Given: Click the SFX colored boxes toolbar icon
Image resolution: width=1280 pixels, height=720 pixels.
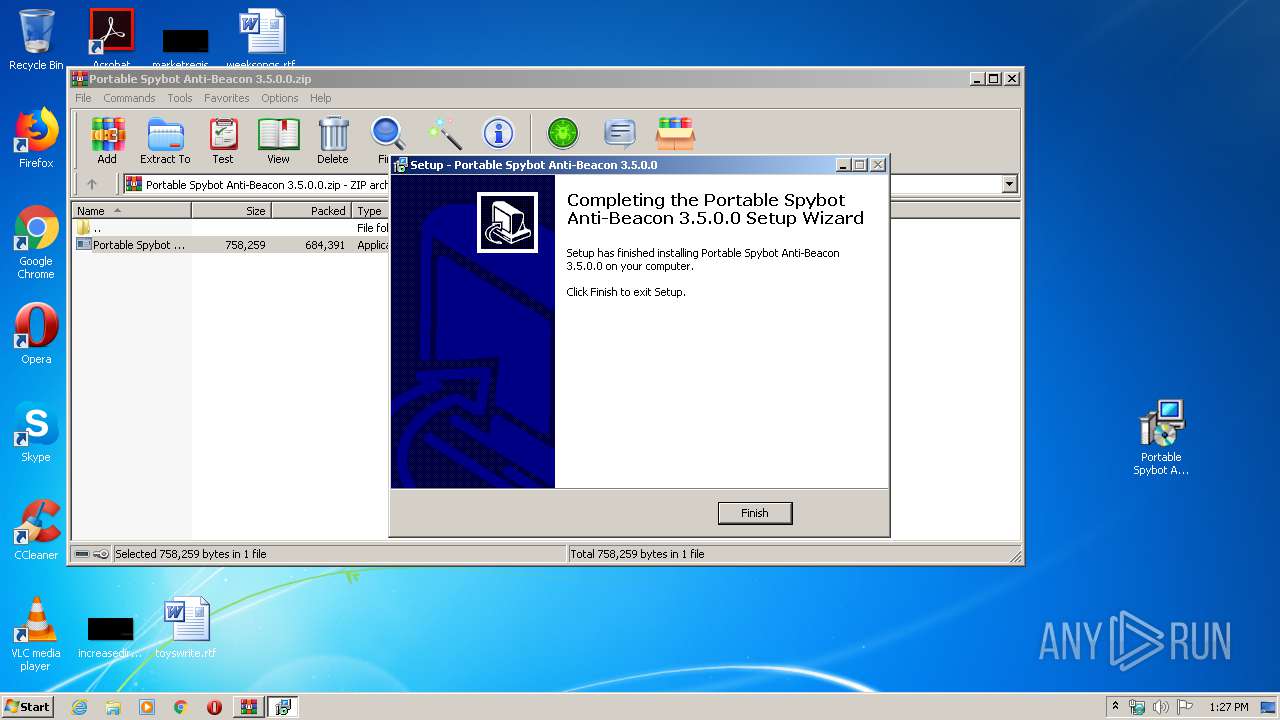Looking at the screenshot, I should [676, 133].
